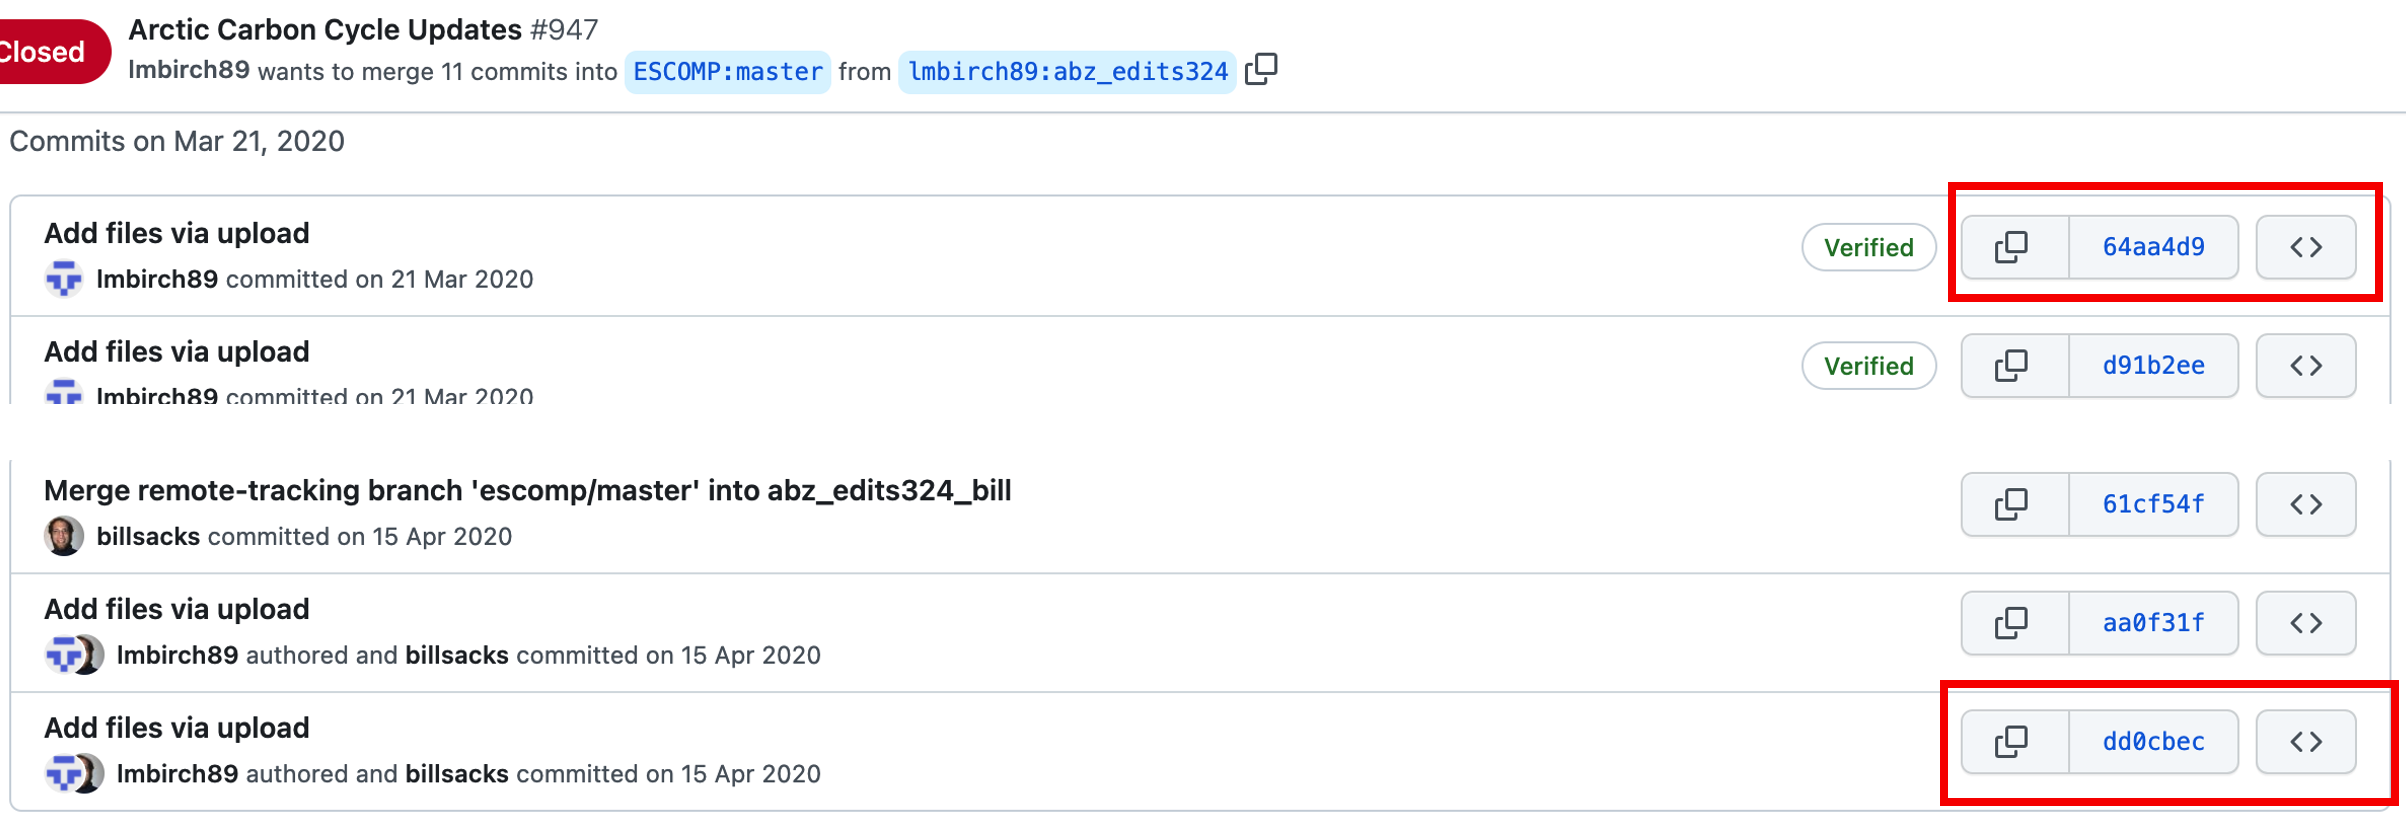Open the ESCOMP:master base branch link
2406x822 pixels.
point(727,72)
